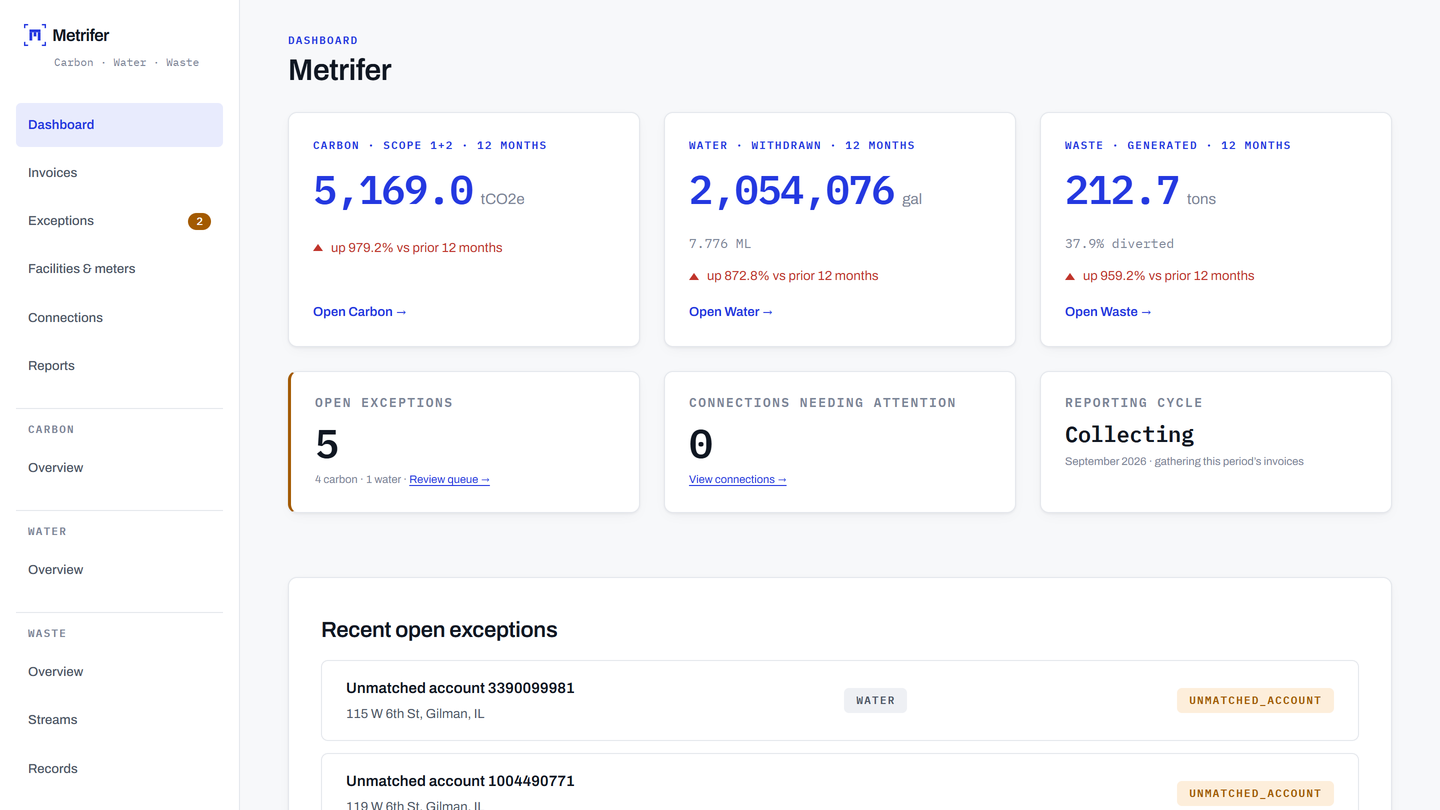Click the Recent open exceptions heading
This screenshot has height=810, width=1440.
(439, 630)
